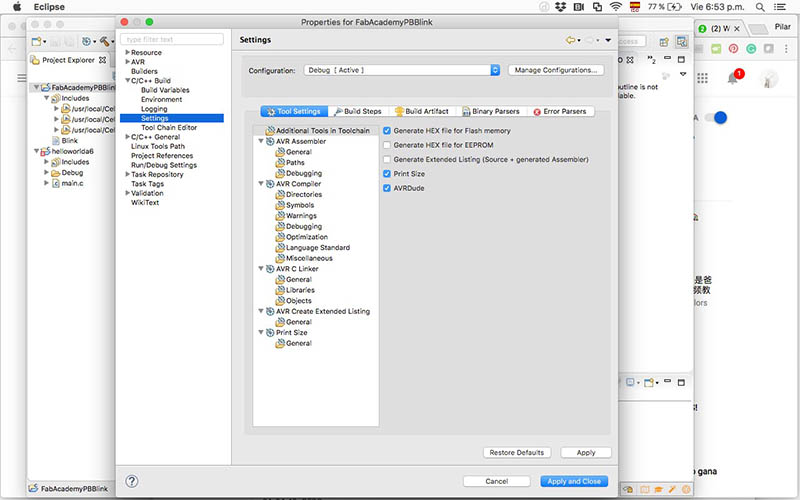Expand the AVR category in properties tree
The width and height of the screenshot is (800, 500).
tap(128, 62)
